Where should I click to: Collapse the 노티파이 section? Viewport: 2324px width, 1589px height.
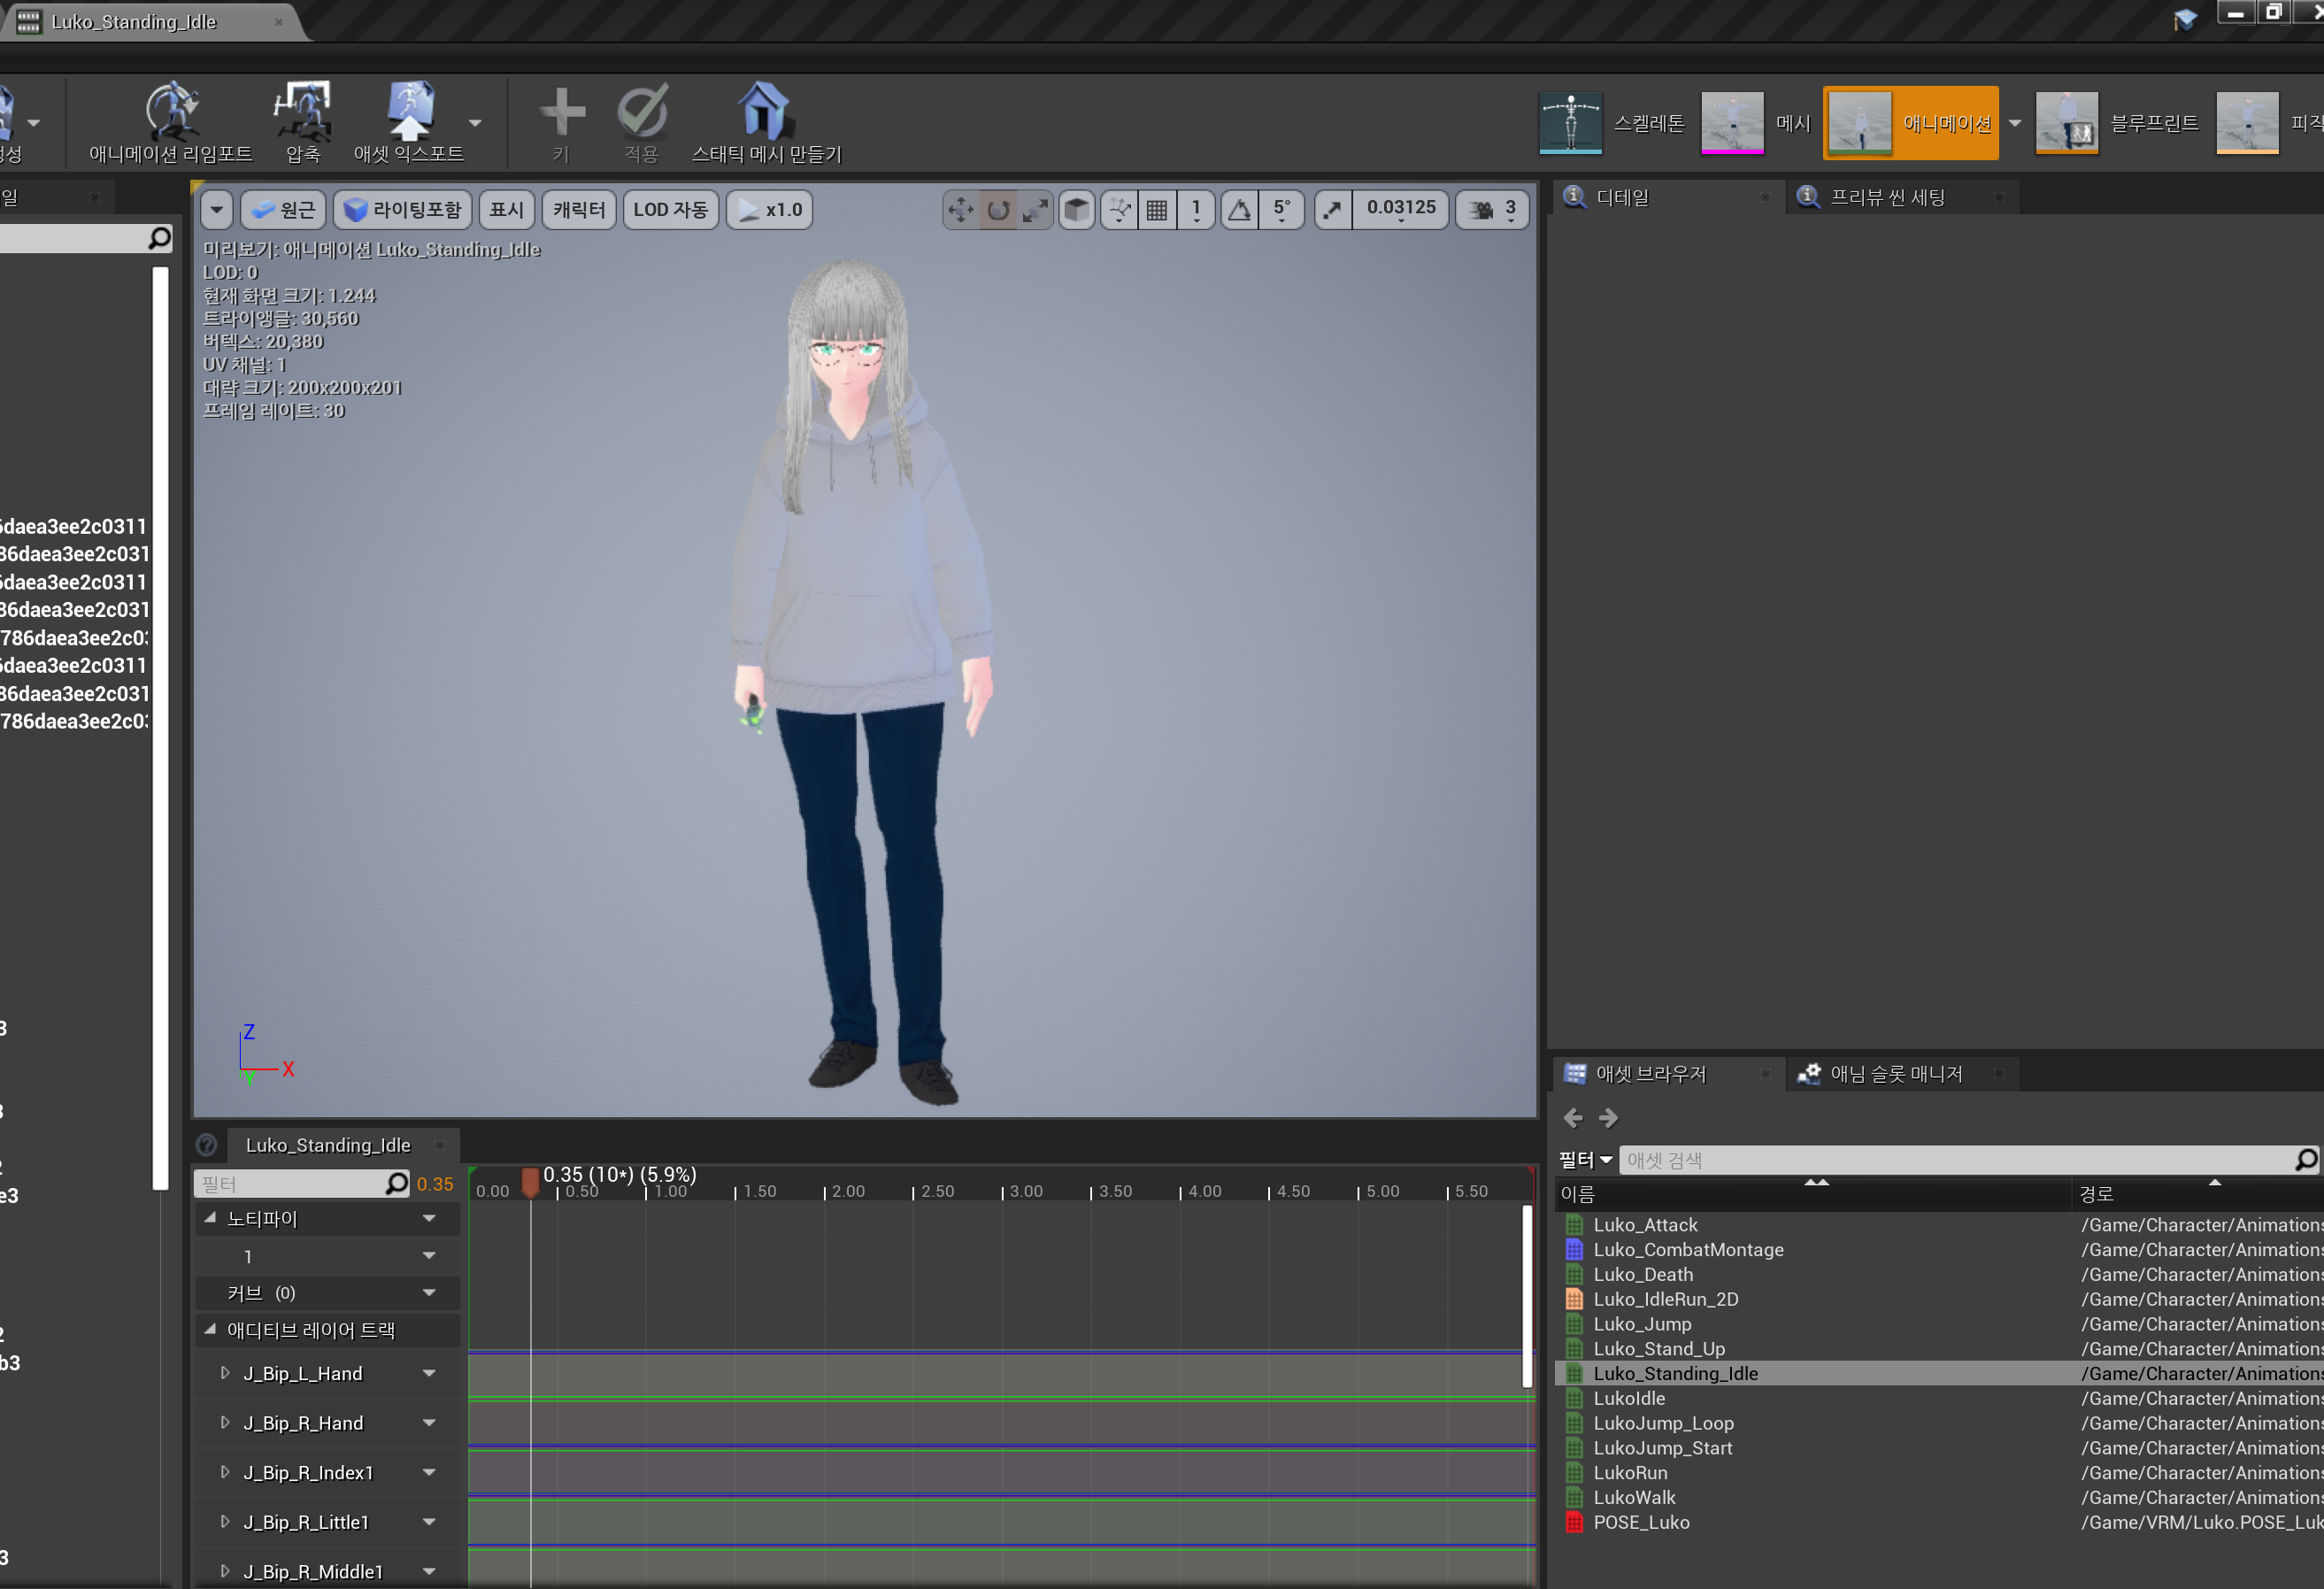[x=208, y=1218]
